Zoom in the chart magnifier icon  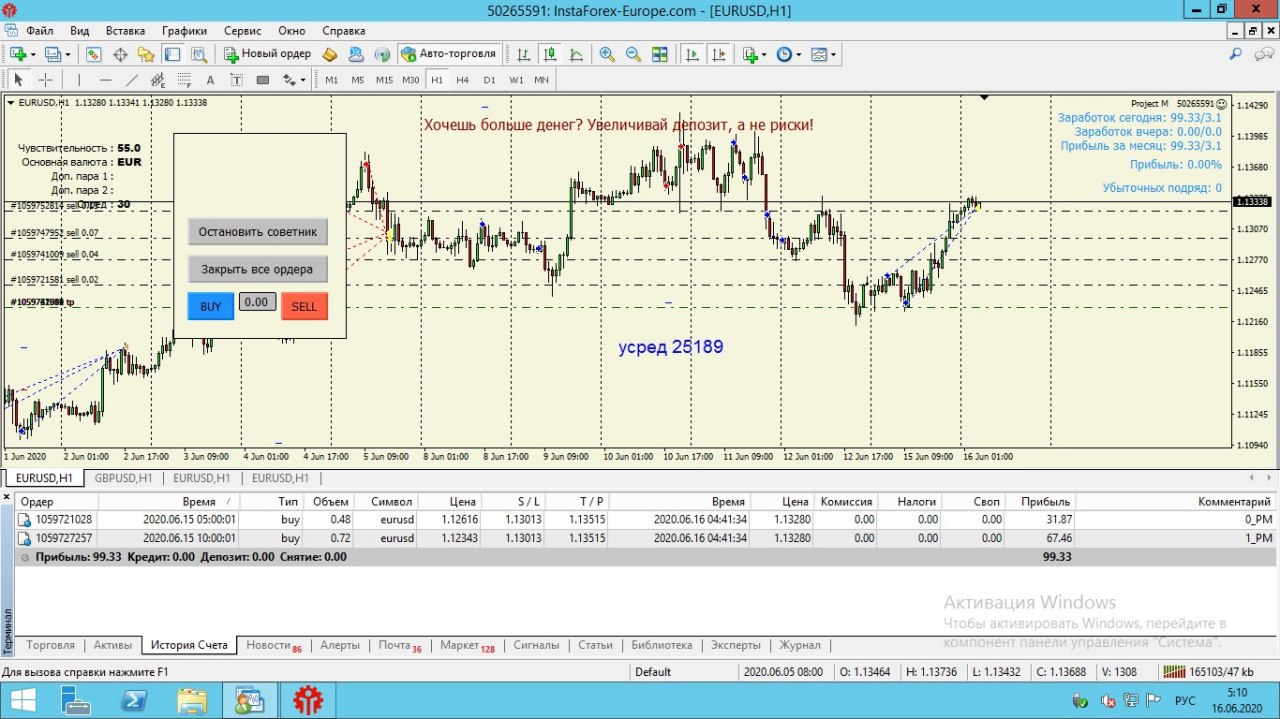[607, 54]
